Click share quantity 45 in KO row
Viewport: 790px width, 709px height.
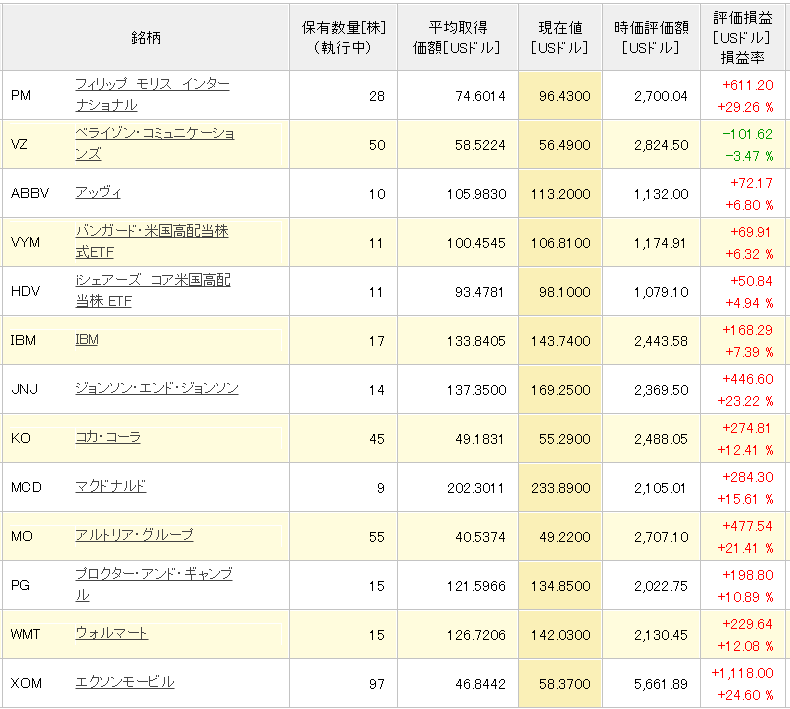(377, 439)
